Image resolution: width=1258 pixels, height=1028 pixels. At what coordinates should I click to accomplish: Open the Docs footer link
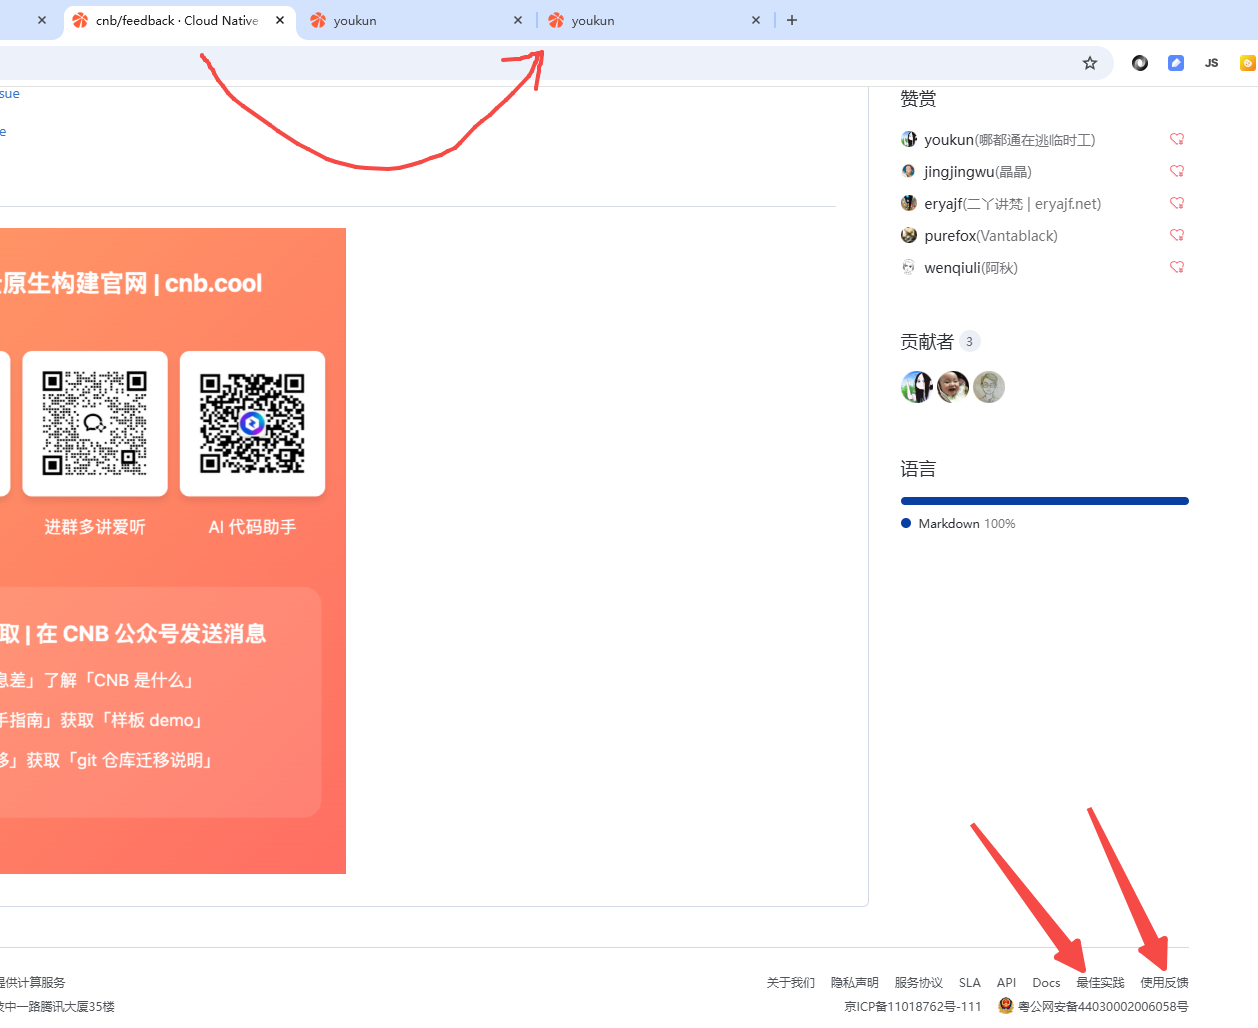pyautogui.click(x=1046, y=982)
